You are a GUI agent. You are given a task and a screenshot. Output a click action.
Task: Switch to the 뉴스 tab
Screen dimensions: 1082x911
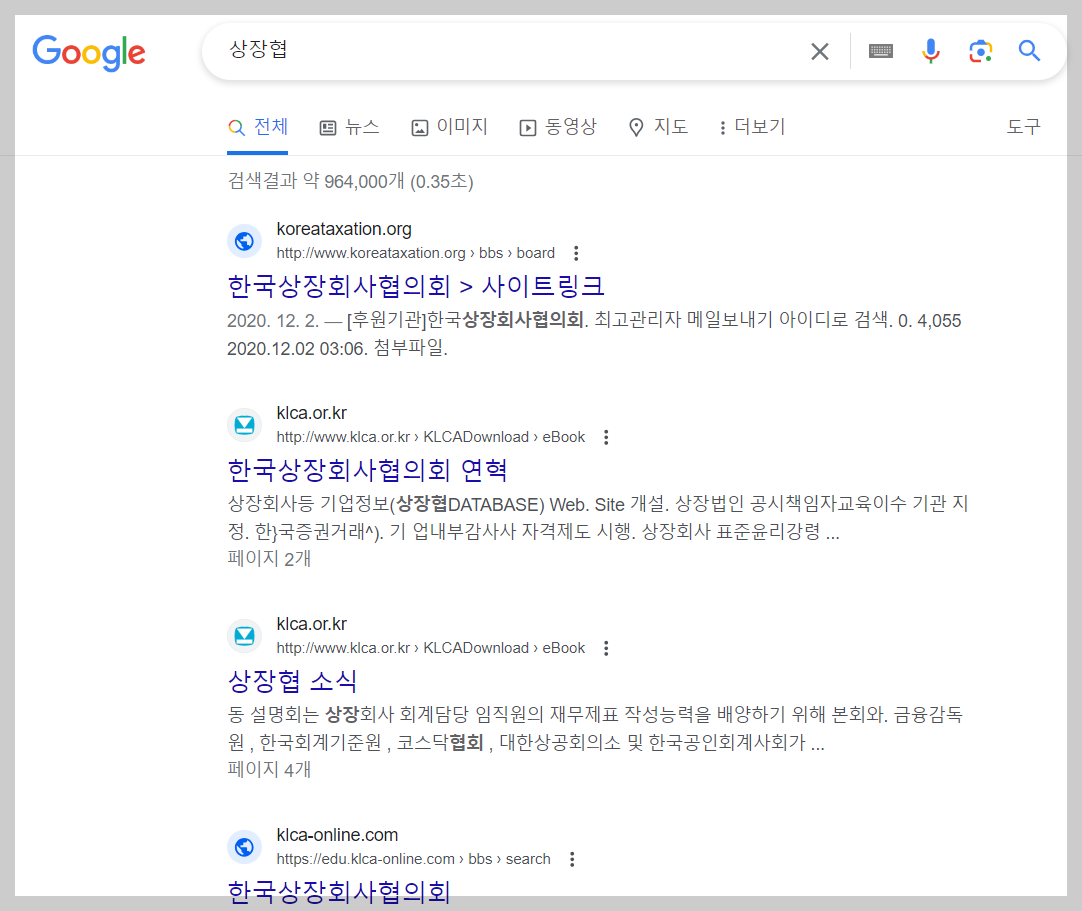[x=349, y=127]
